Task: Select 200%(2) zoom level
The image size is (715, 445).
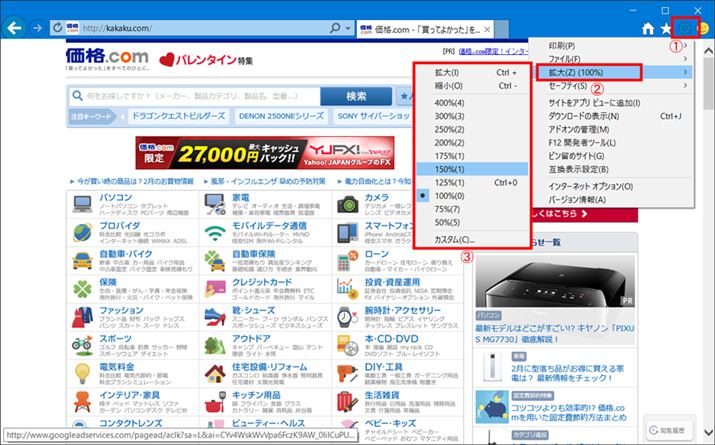Action: (472, 143)
